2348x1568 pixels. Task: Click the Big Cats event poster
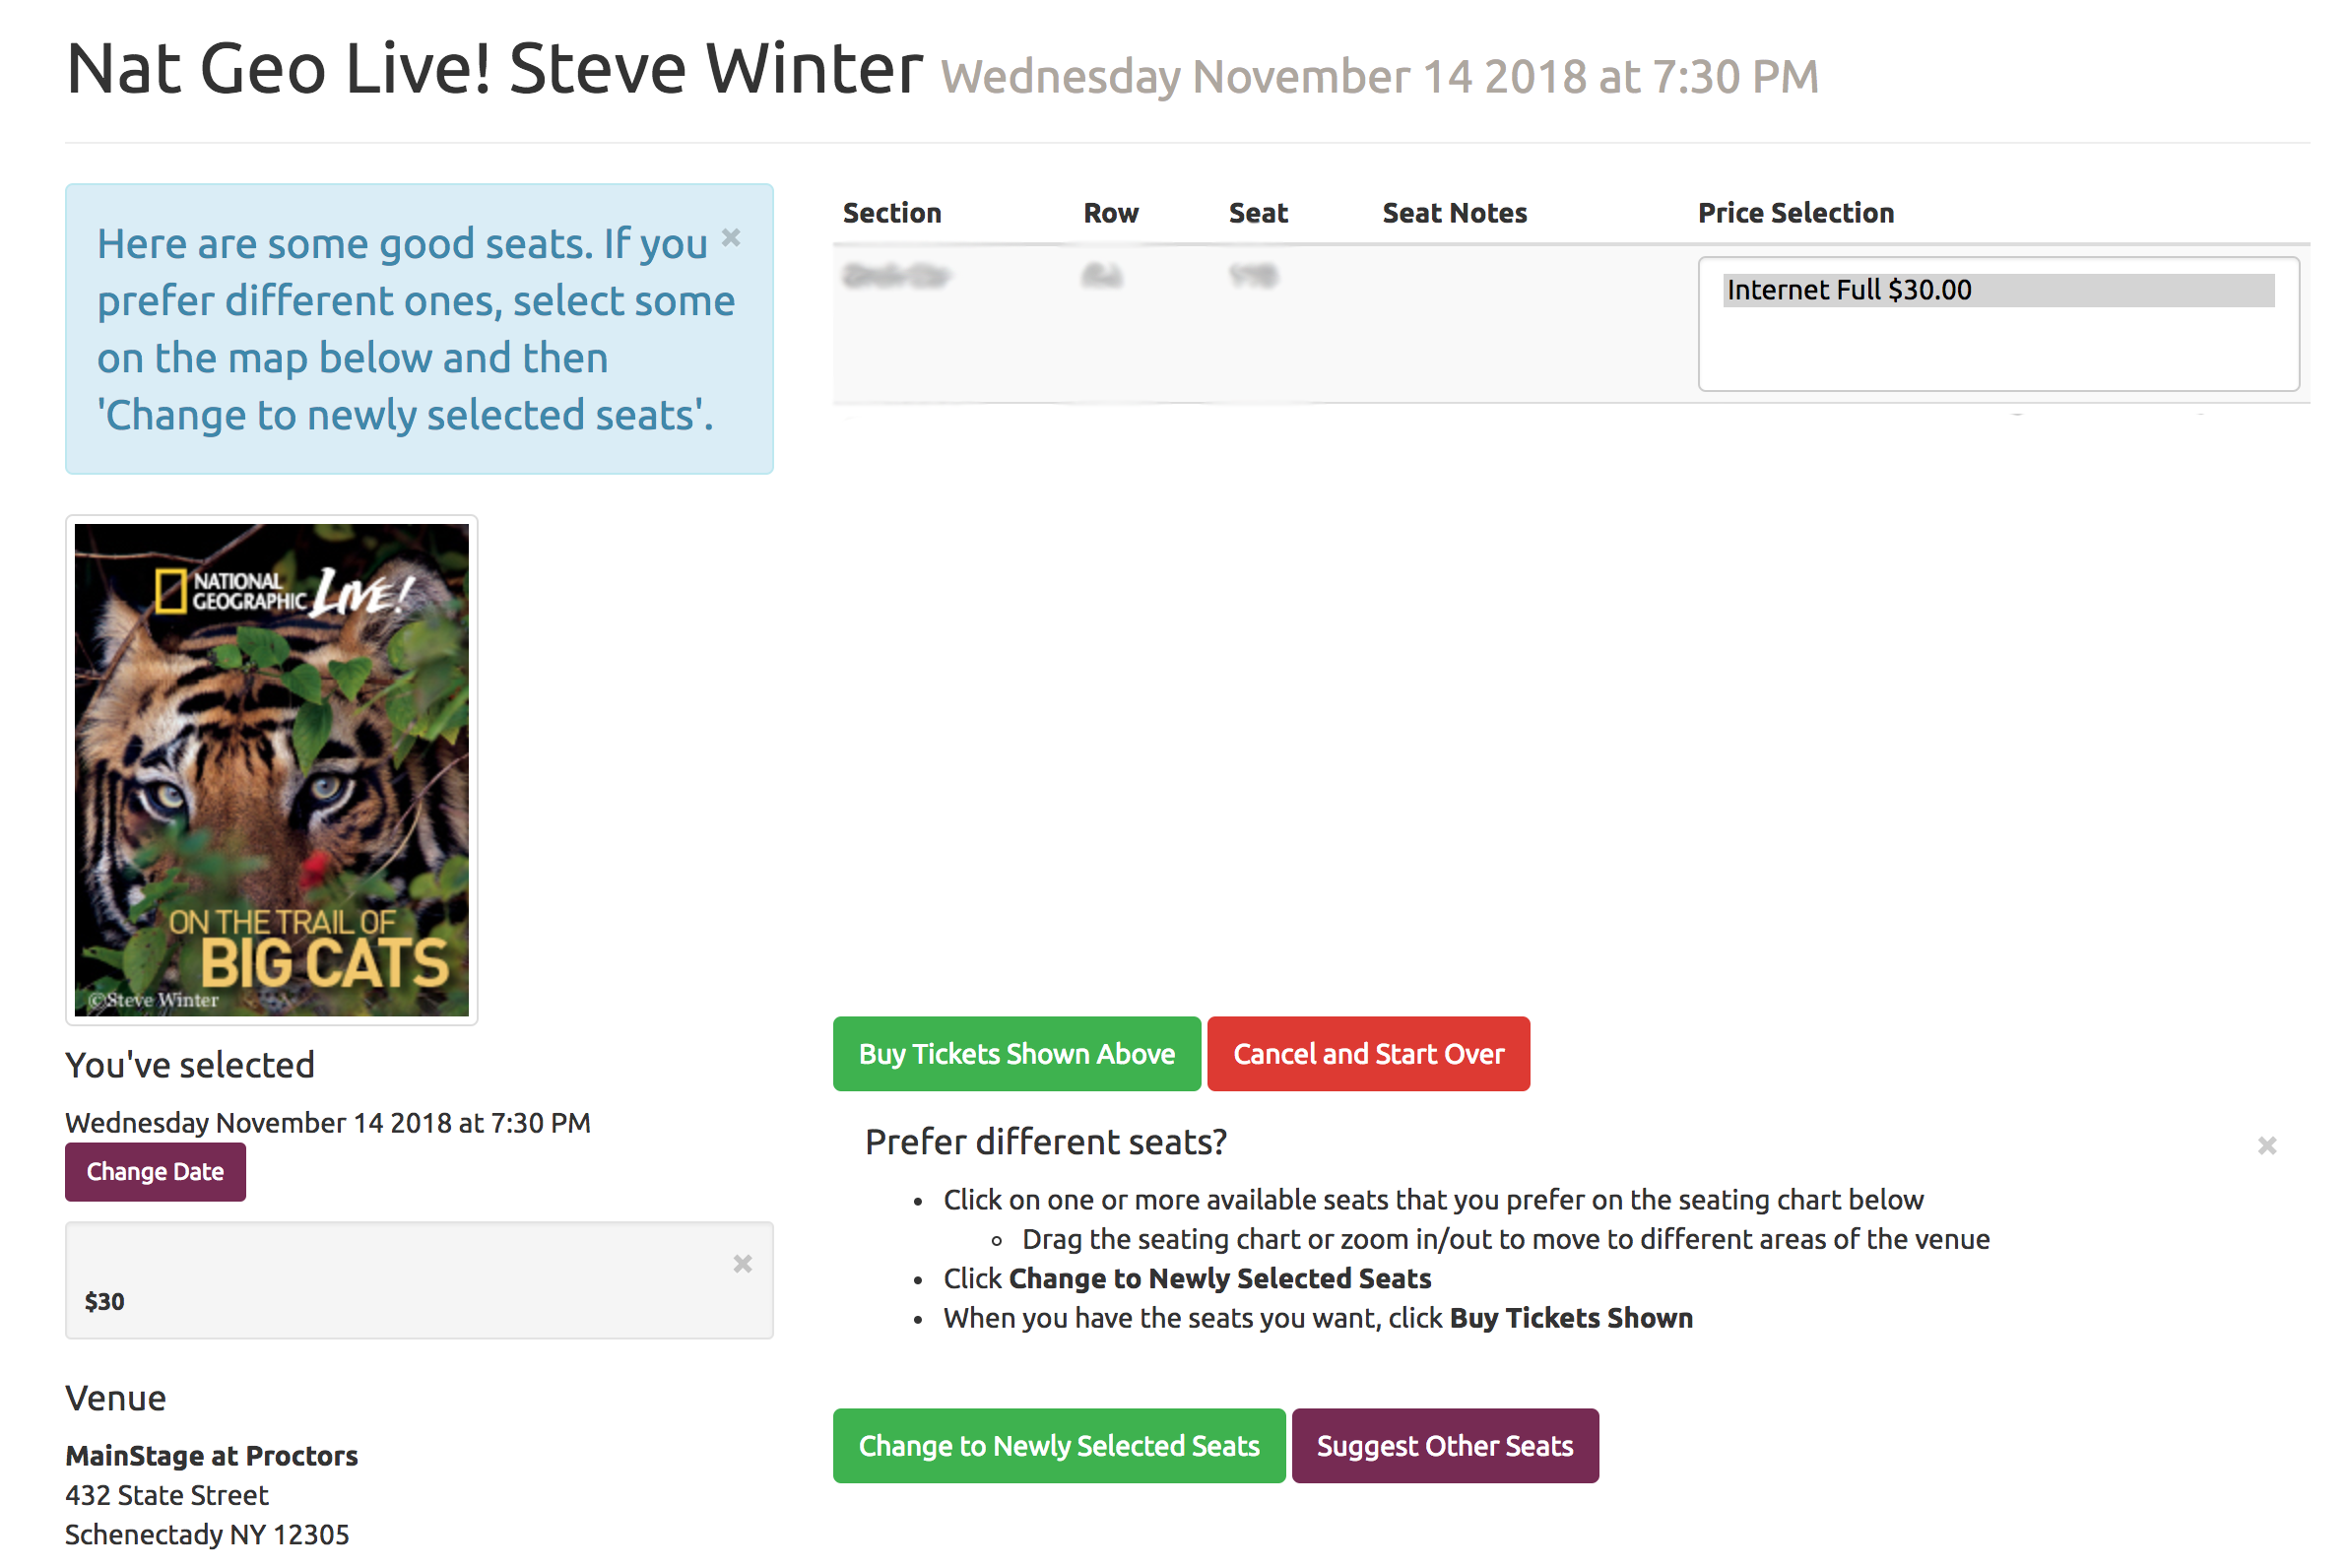click(271, 769)
